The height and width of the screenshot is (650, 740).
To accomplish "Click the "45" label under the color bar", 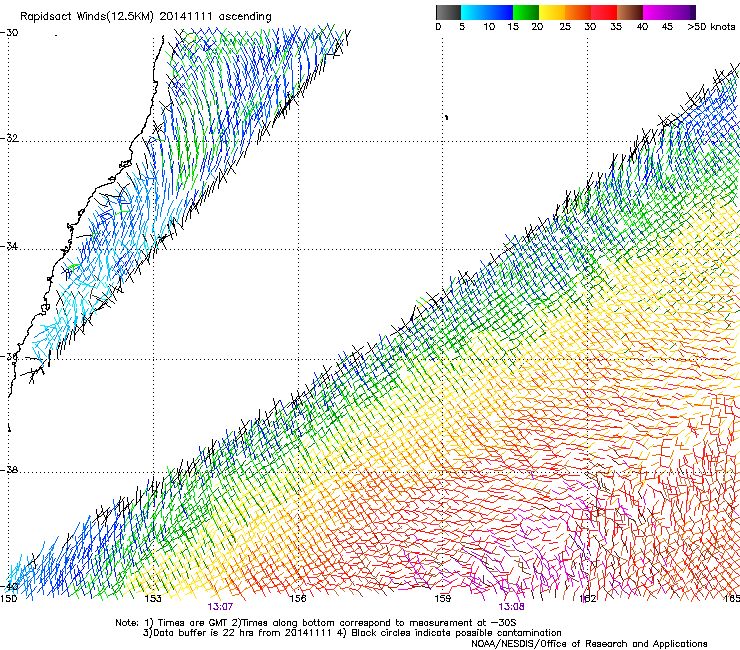I will pos(667,27).
